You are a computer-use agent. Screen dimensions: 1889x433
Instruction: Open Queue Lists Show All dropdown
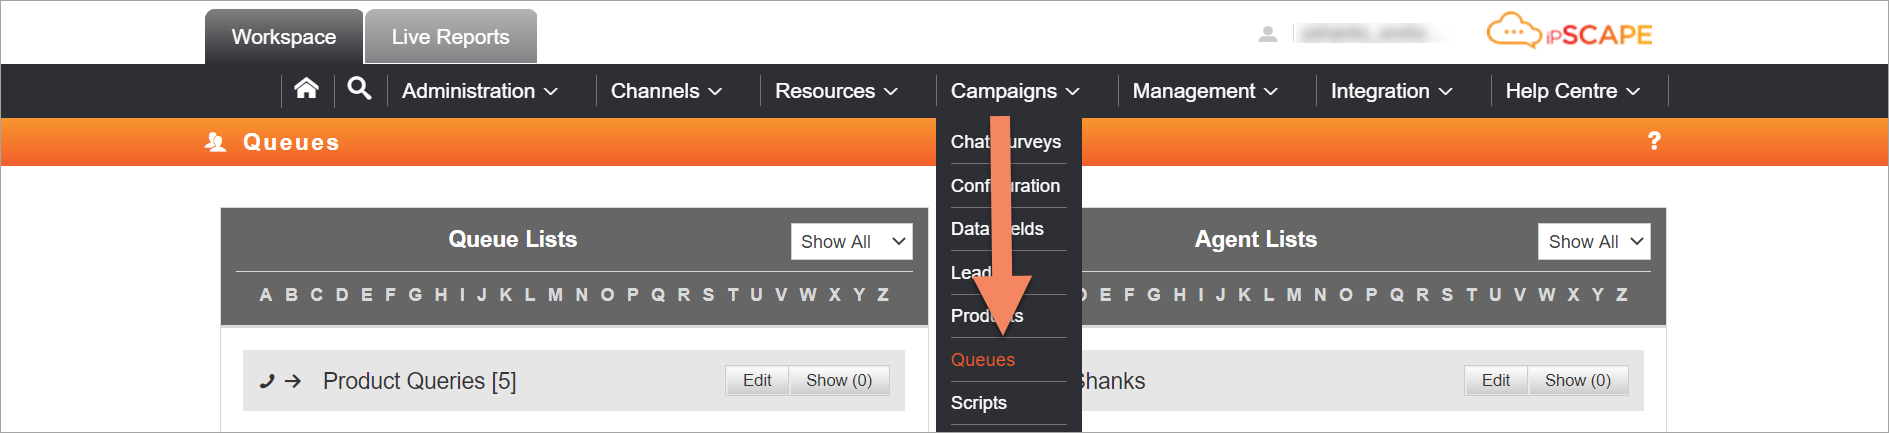pyautogui.click(x=852, y=242)
